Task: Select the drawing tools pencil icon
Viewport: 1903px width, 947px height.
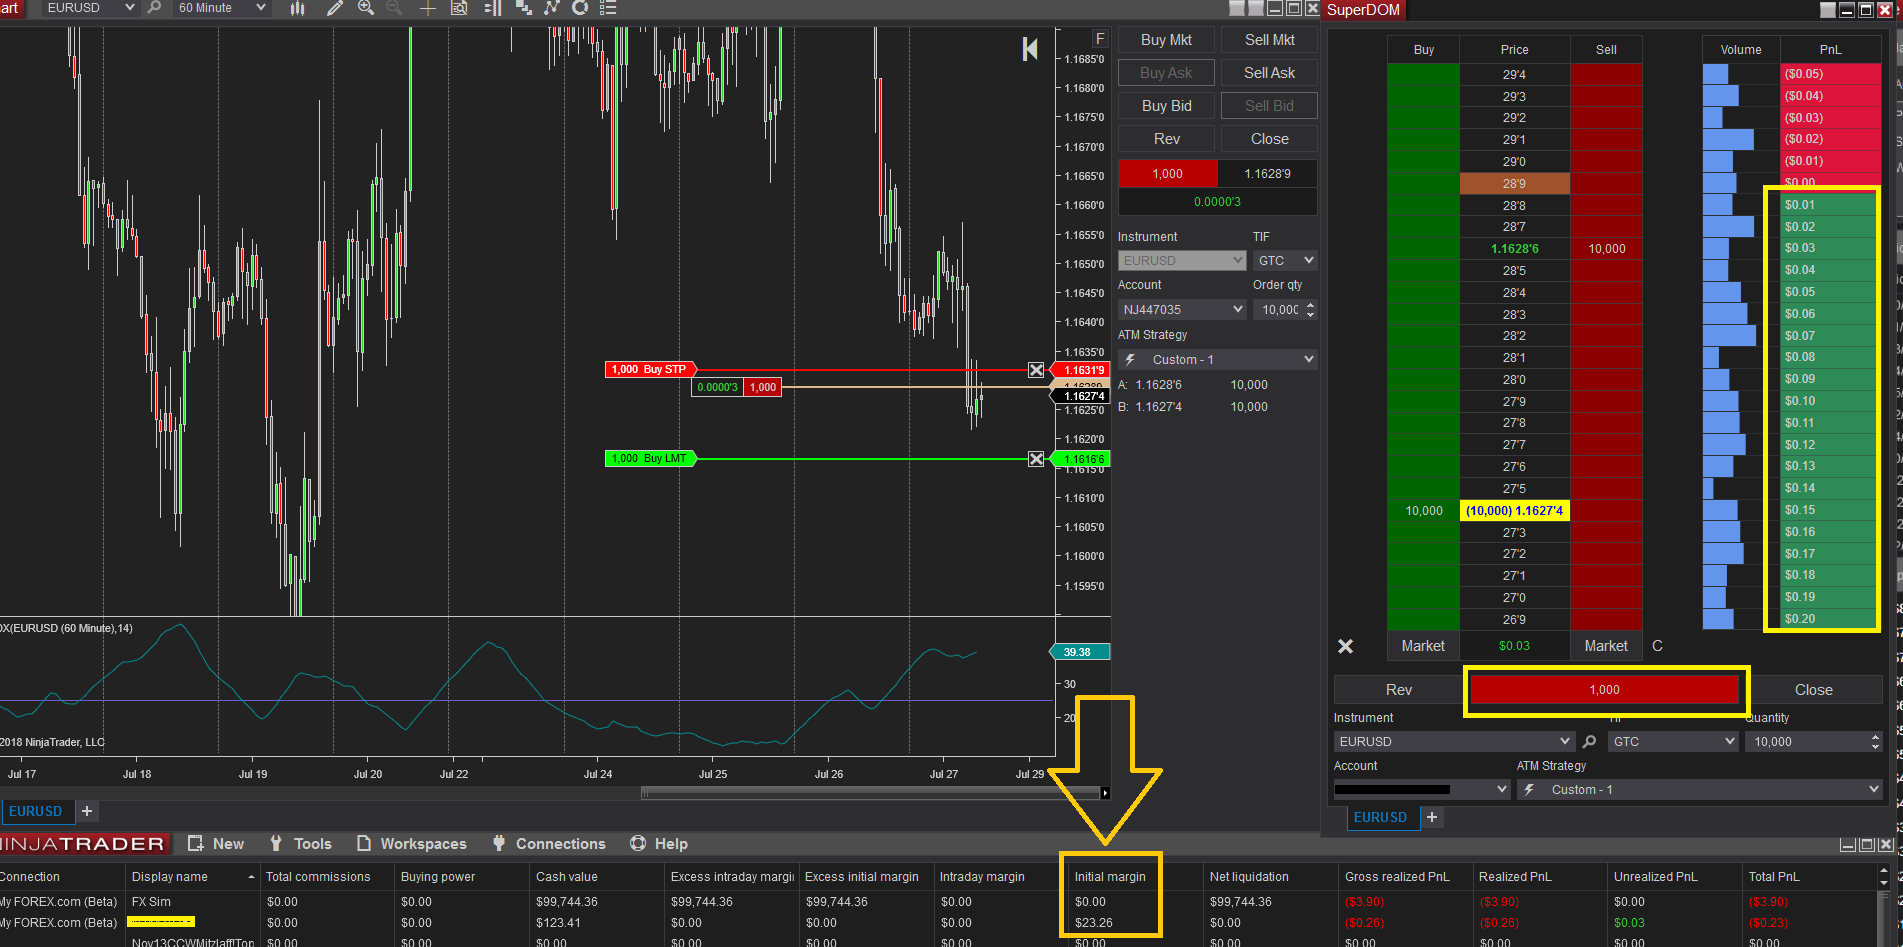Action: [x=335, y=8]
